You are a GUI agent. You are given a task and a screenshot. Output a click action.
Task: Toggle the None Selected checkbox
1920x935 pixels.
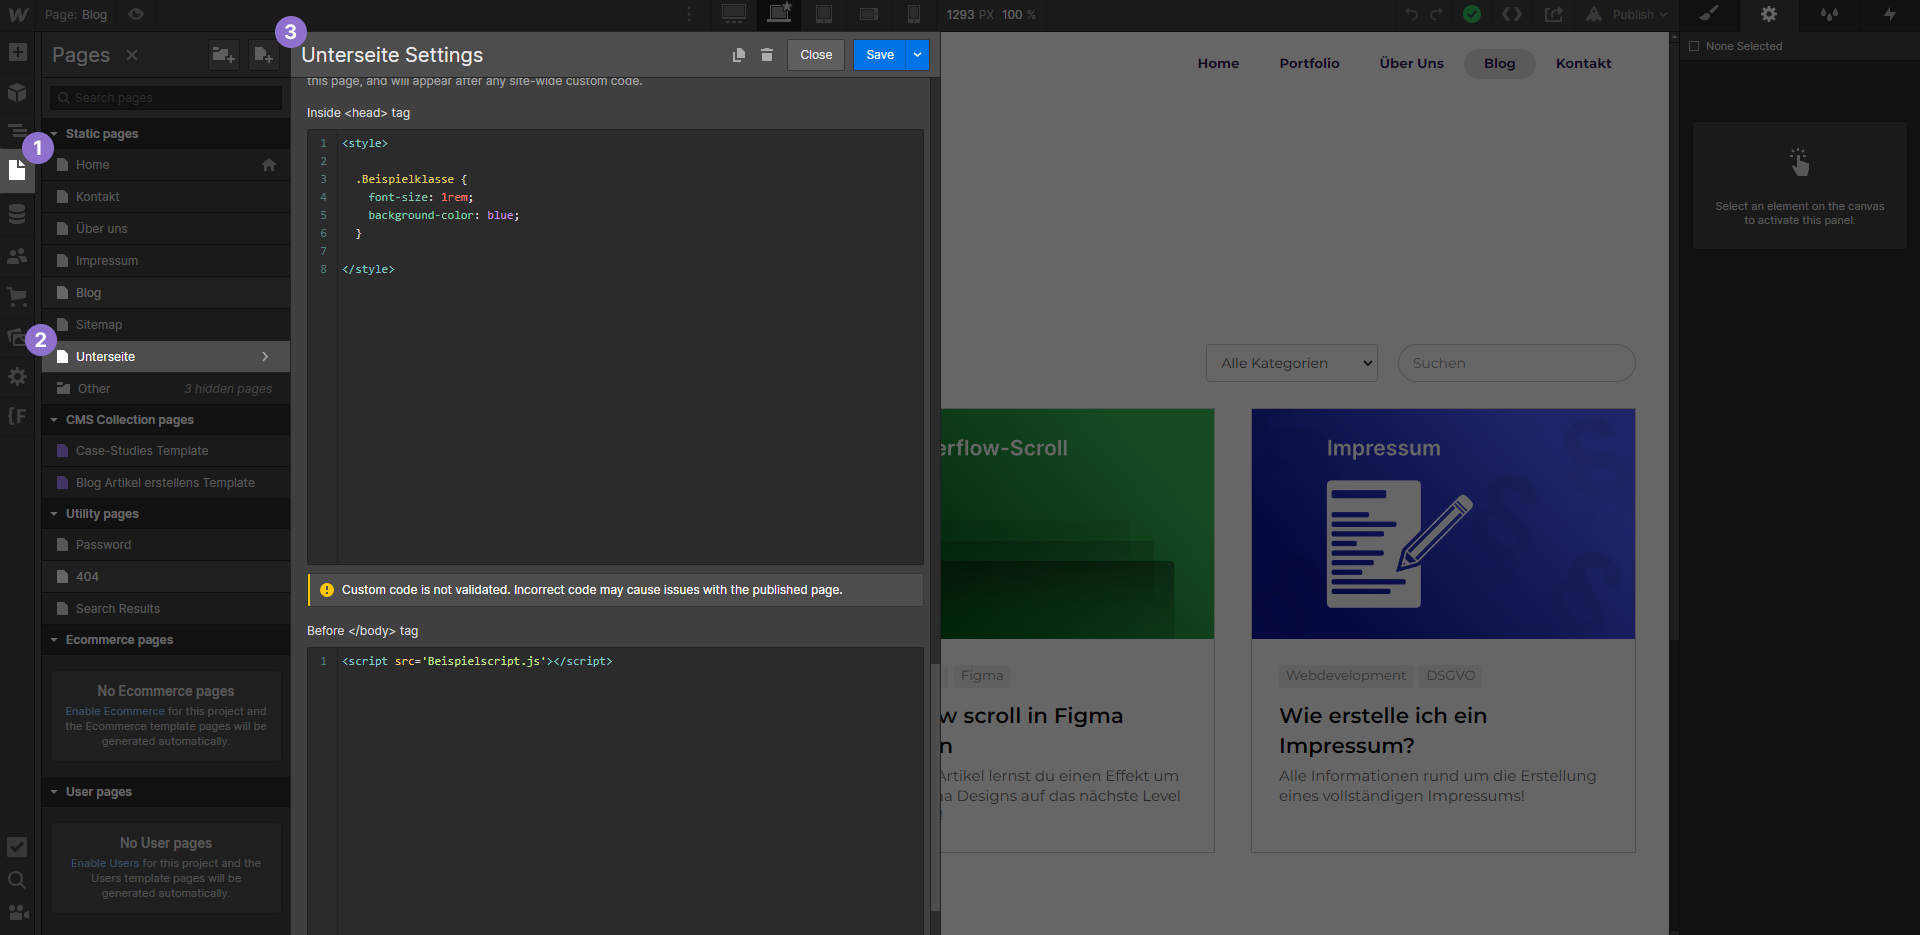click(x=1694, y=46)
